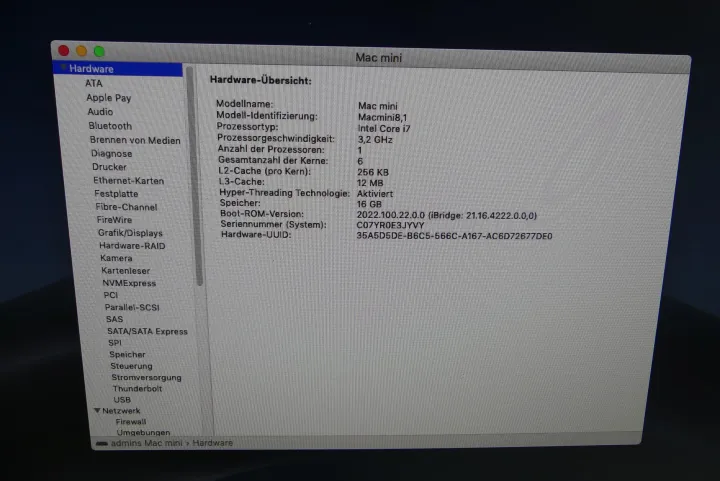Screen dimensions: 720x481
Task: Select Hardware-RAID entry
Action: (132, 246)
